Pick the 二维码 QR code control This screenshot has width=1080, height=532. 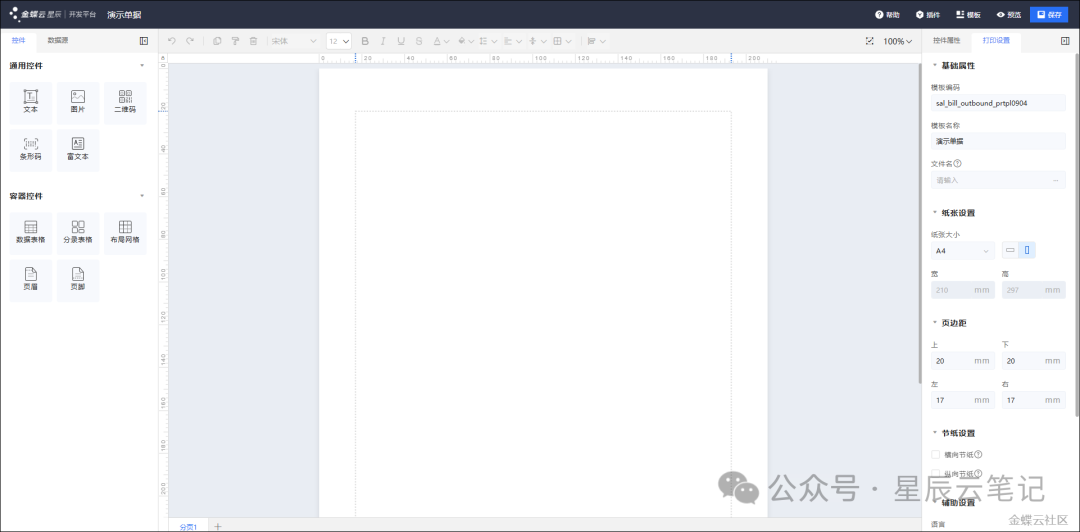[x=125, y=102]
